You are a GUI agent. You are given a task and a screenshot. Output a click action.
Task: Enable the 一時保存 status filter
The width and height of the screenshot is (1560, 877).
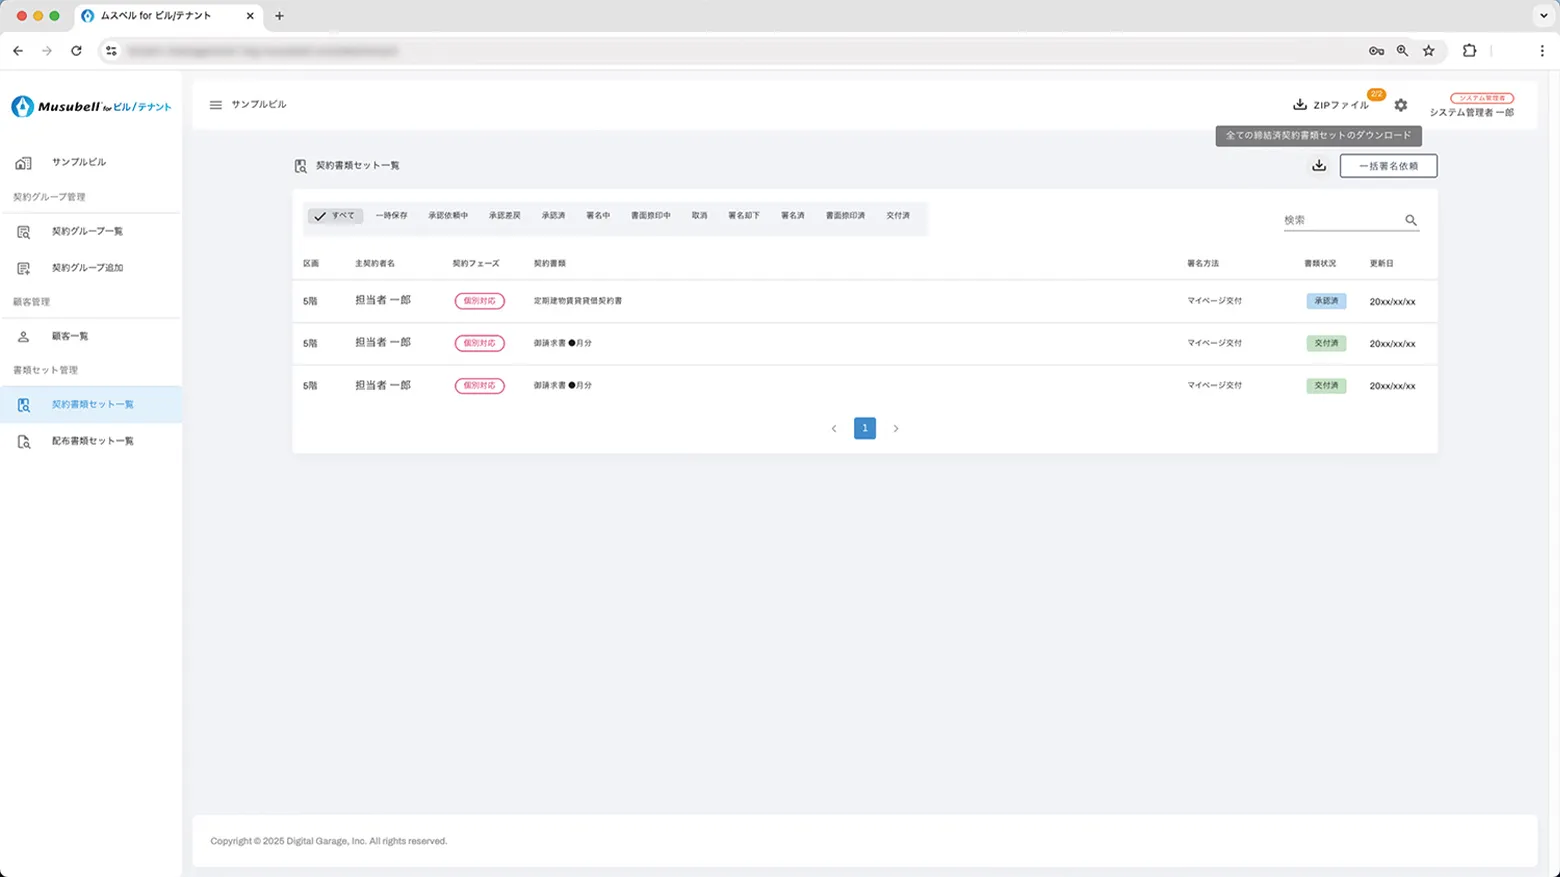click(391, 216)
